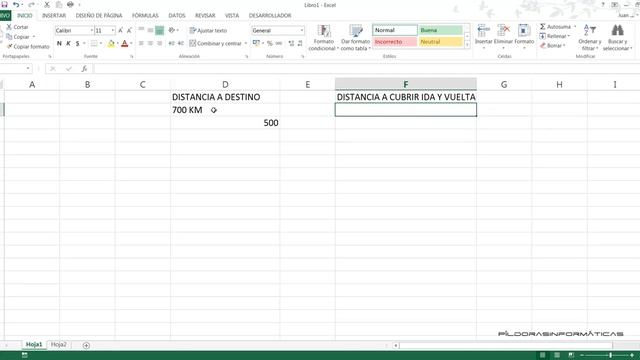The height and width of the screenshot is (360, 640).
Task: Toggle bottom vertical alignment
Action: [160, 30]
